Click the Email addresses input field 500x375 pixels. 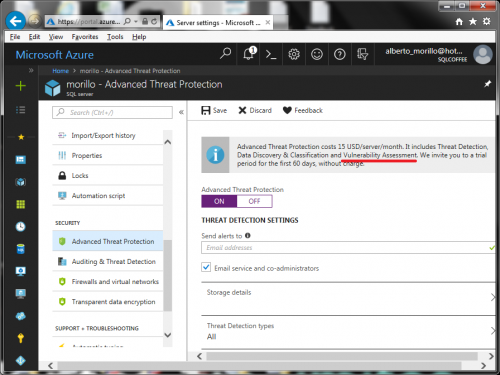click(x=348, y=248)
